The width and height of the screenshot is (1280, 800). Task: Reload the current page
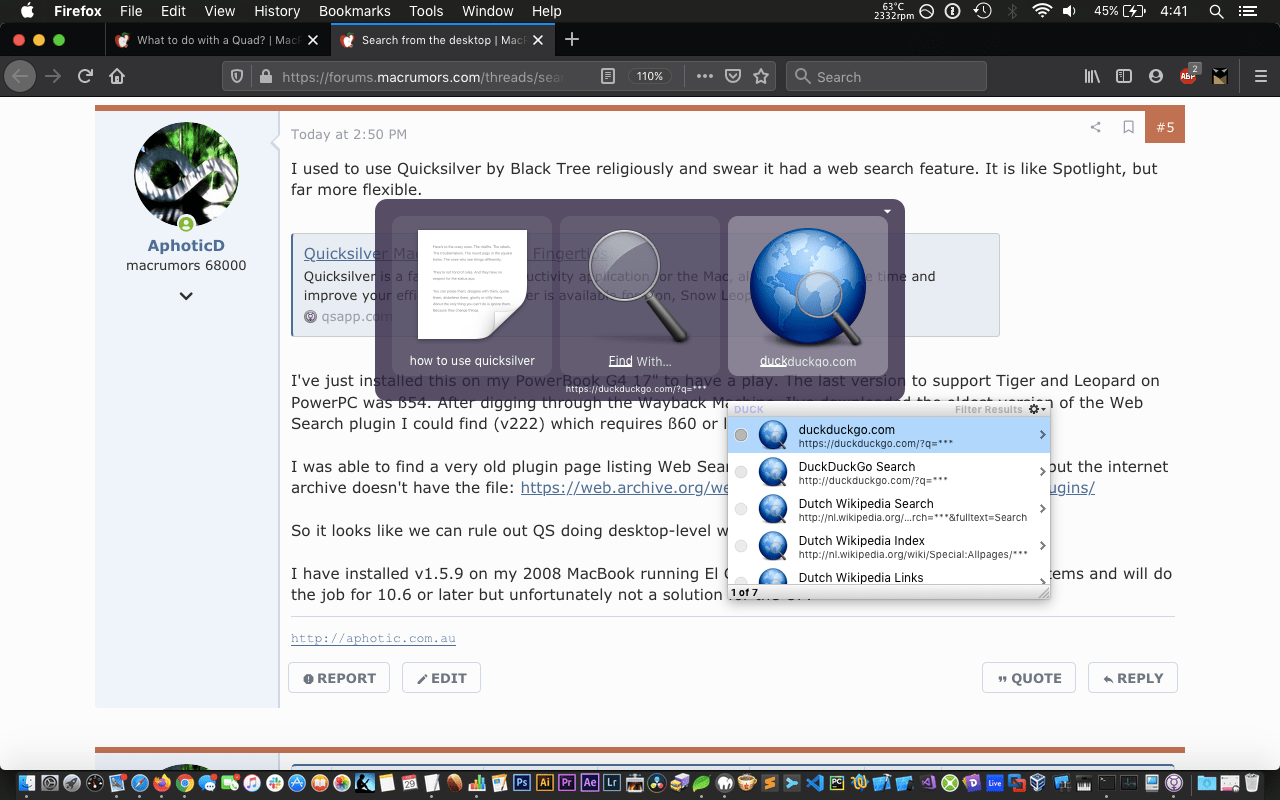[x=86, y=76]
